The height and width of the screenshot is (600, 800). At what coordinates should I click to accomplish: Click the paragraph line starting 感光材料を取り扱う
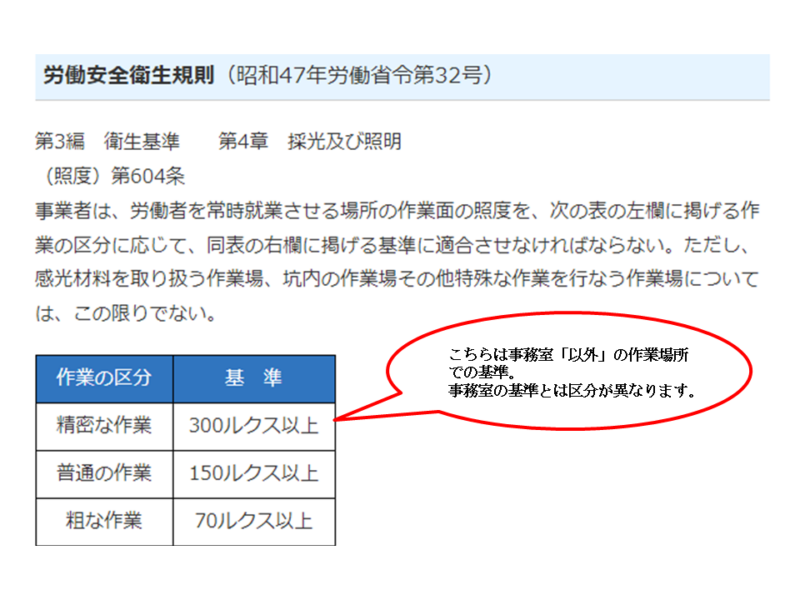coord(397,279)
